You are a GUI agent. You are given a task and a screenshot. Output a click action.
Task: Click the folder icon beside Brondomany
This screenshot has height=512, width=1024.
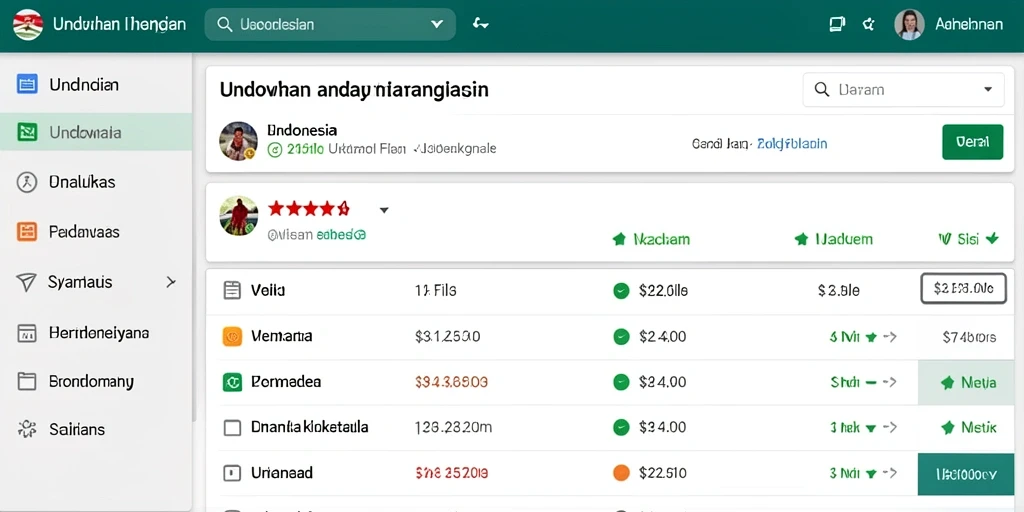click(x=27, y=381)
